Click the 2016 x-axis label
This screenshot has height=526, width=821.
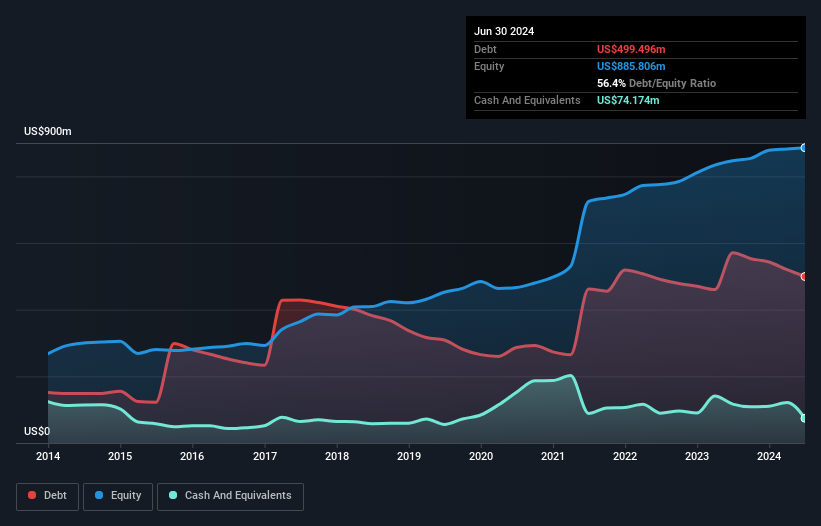coord(192,456)
